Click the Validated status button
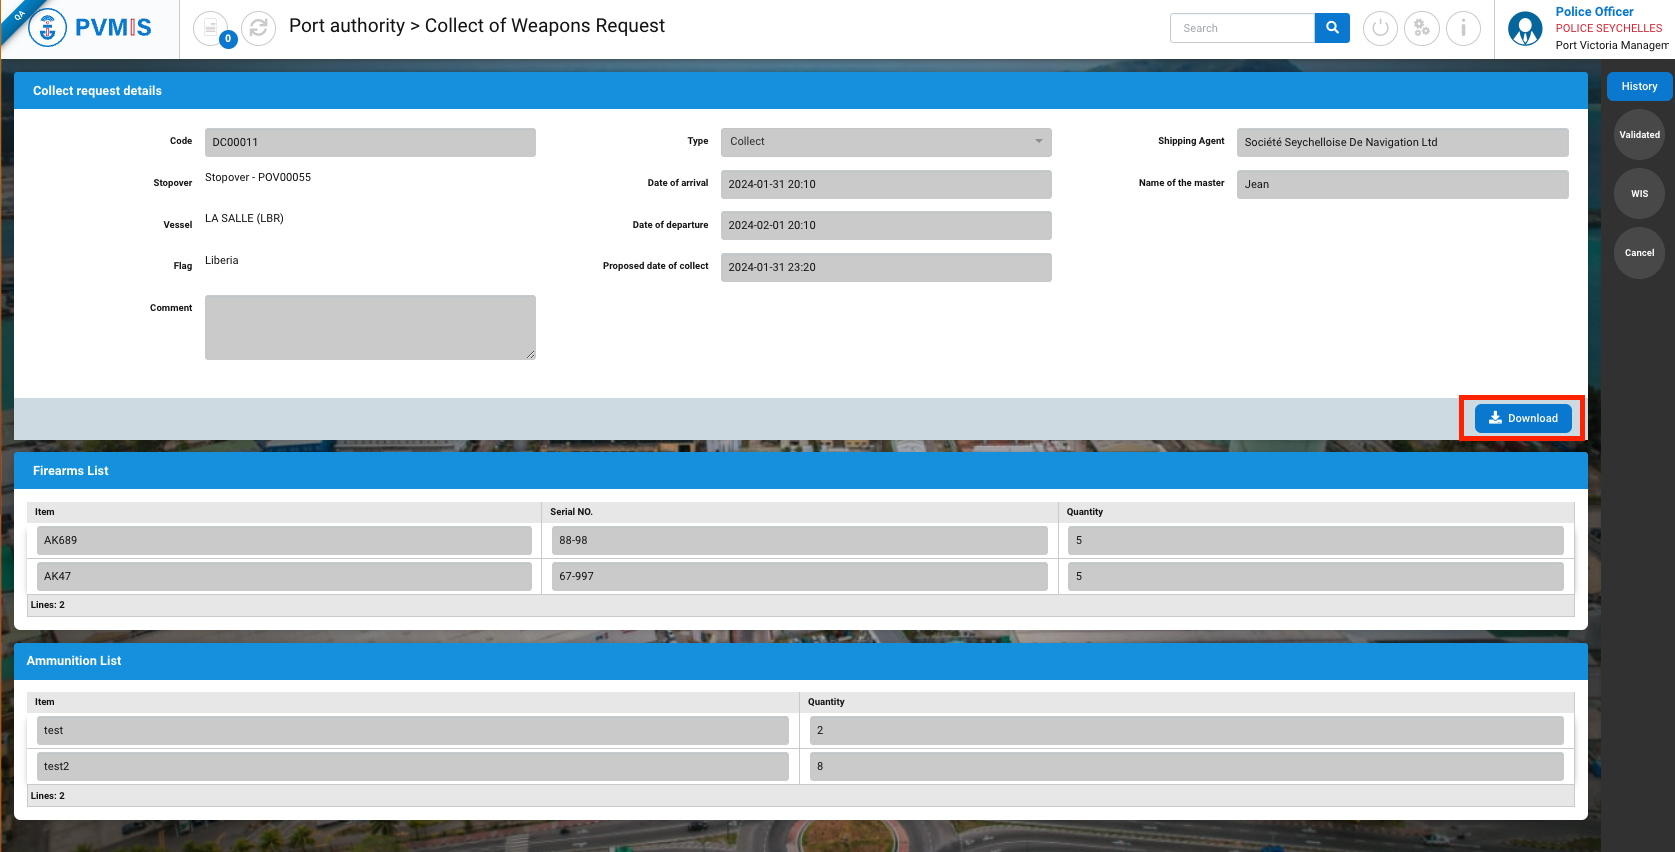Image resolution: width=1675 pixels, height=852 pixels. 1639,135
